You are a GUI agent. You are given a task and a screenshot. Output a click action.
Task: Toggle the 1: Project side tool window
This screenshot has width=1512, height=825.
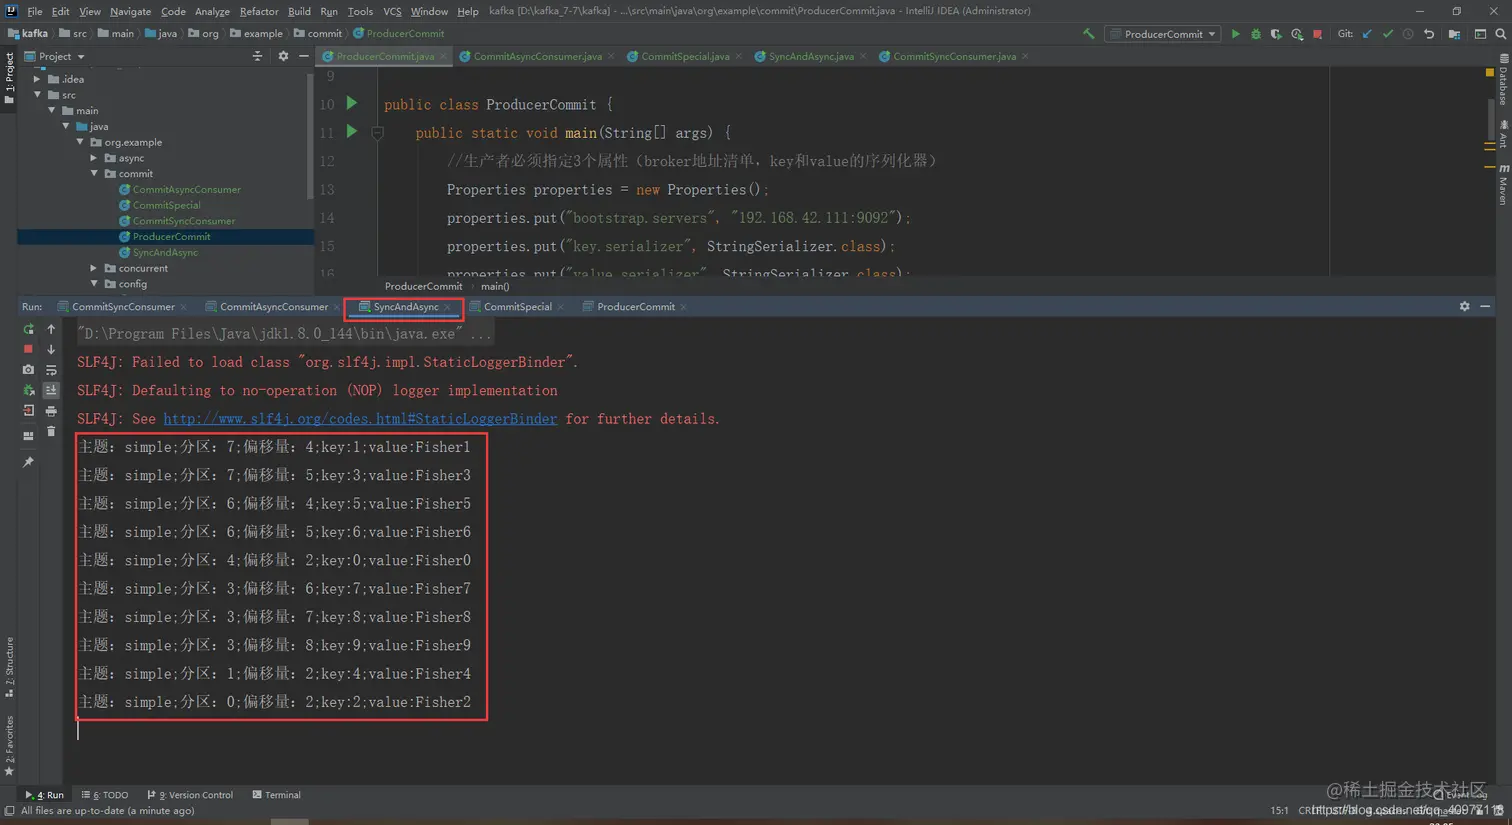(9, 78)
